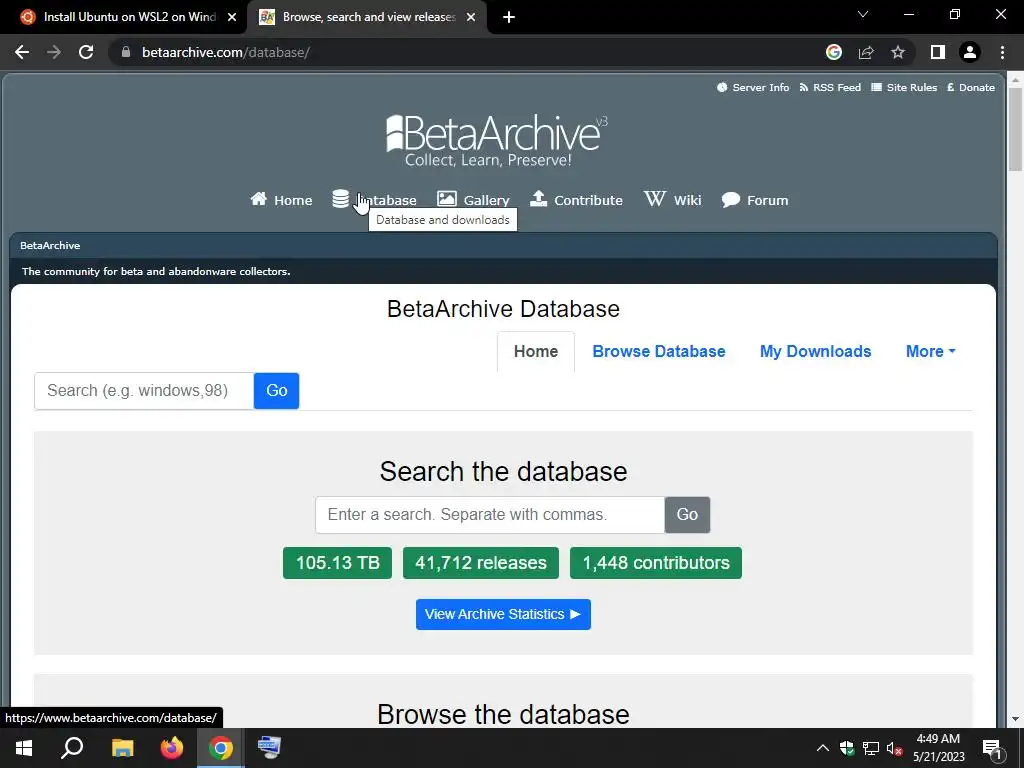Click the Enter a search field
The image size is (1024, 768).
(x=490, y=515)
